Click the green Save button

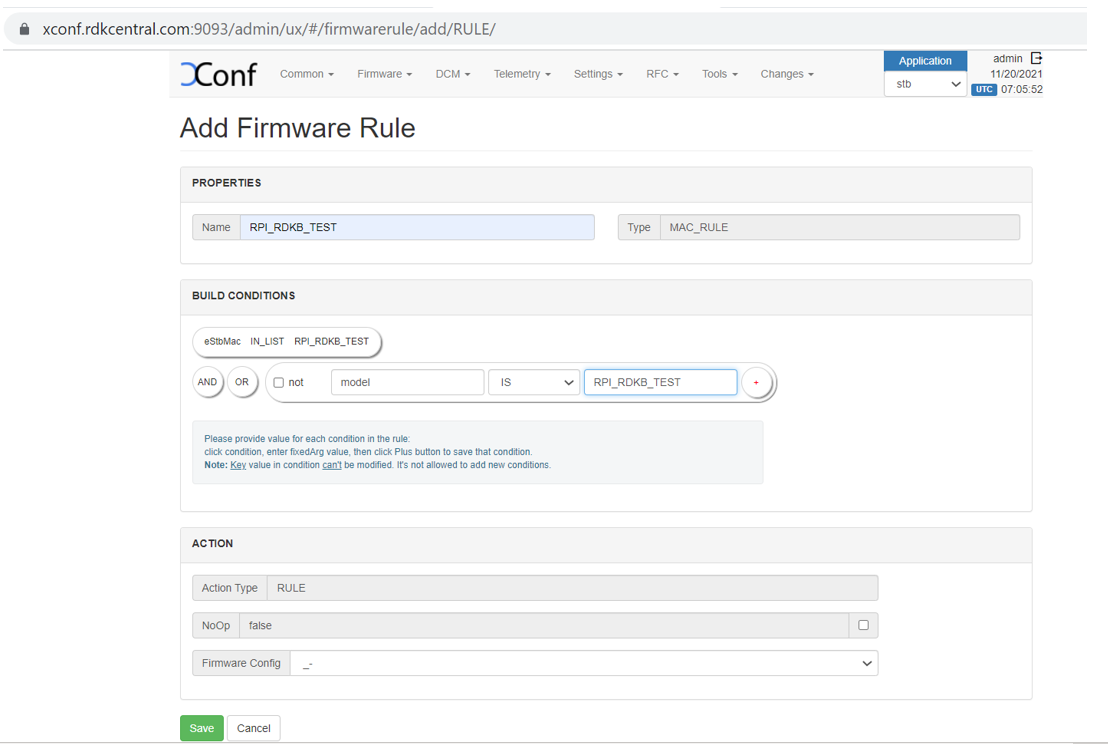pos(201,728)
